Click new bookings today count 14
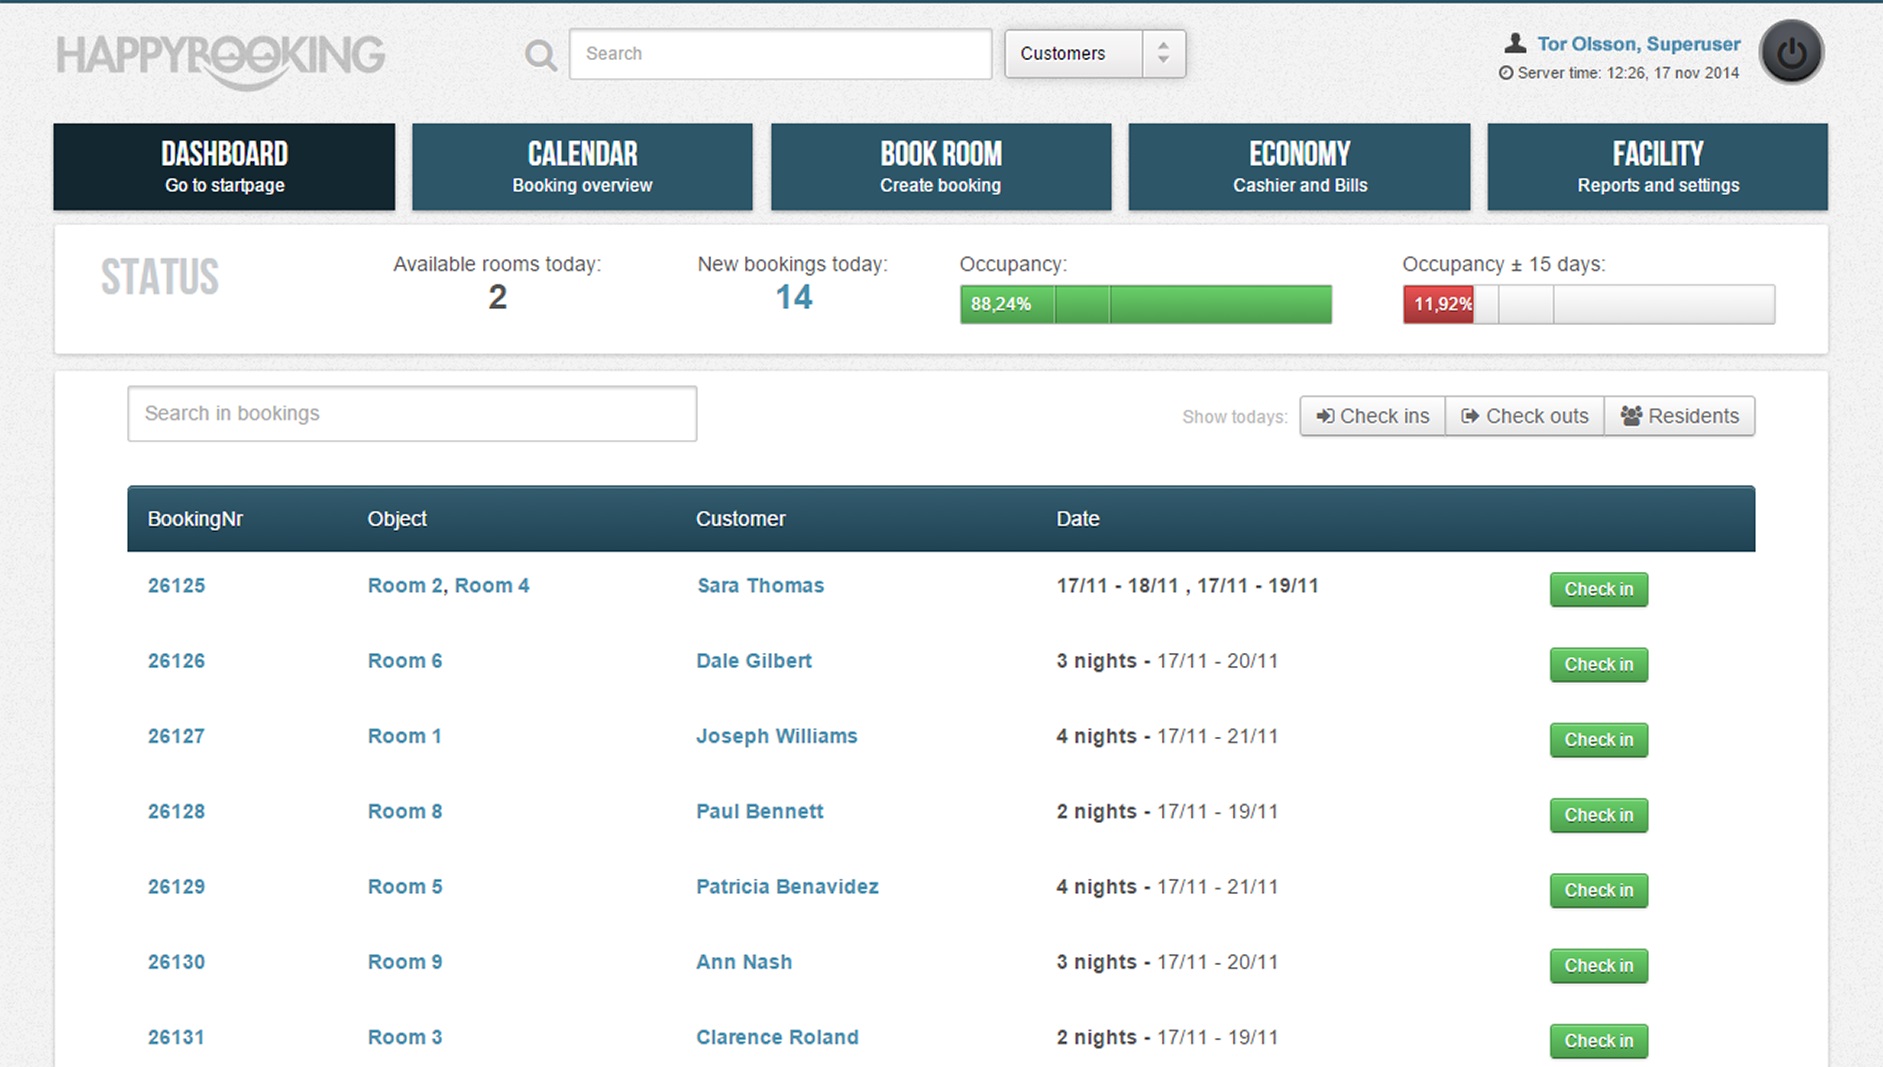This screenshot has height=1067, width=1883. pos(794,297)
